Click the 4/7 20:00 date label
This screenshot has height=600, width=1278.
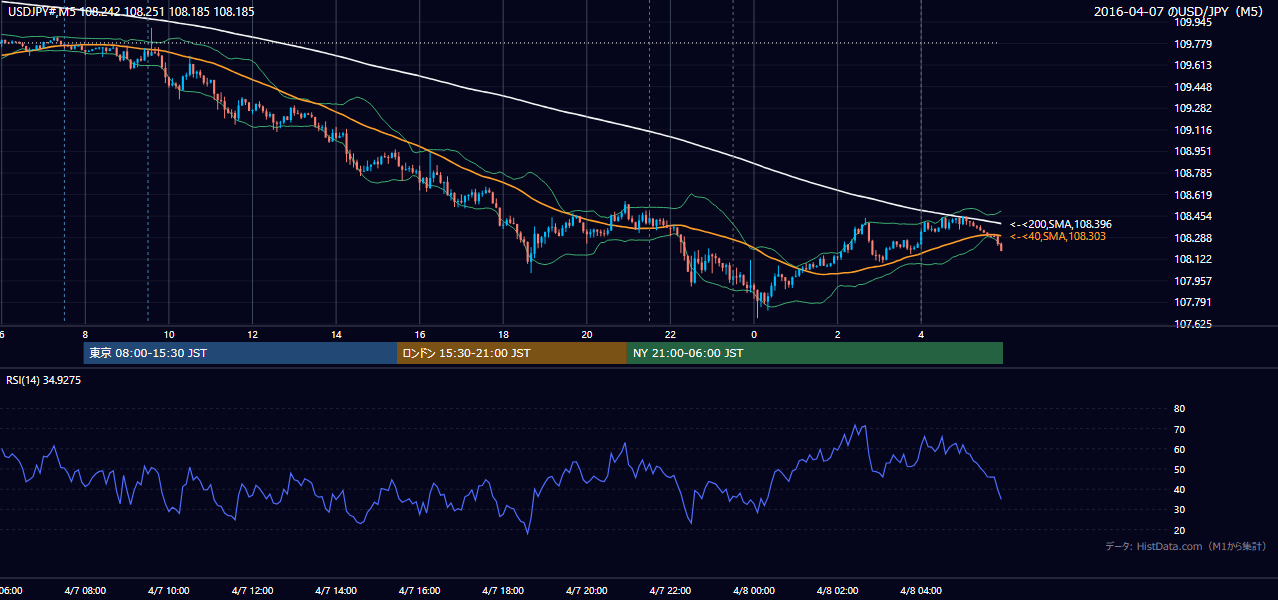click(x=587, y=591)
